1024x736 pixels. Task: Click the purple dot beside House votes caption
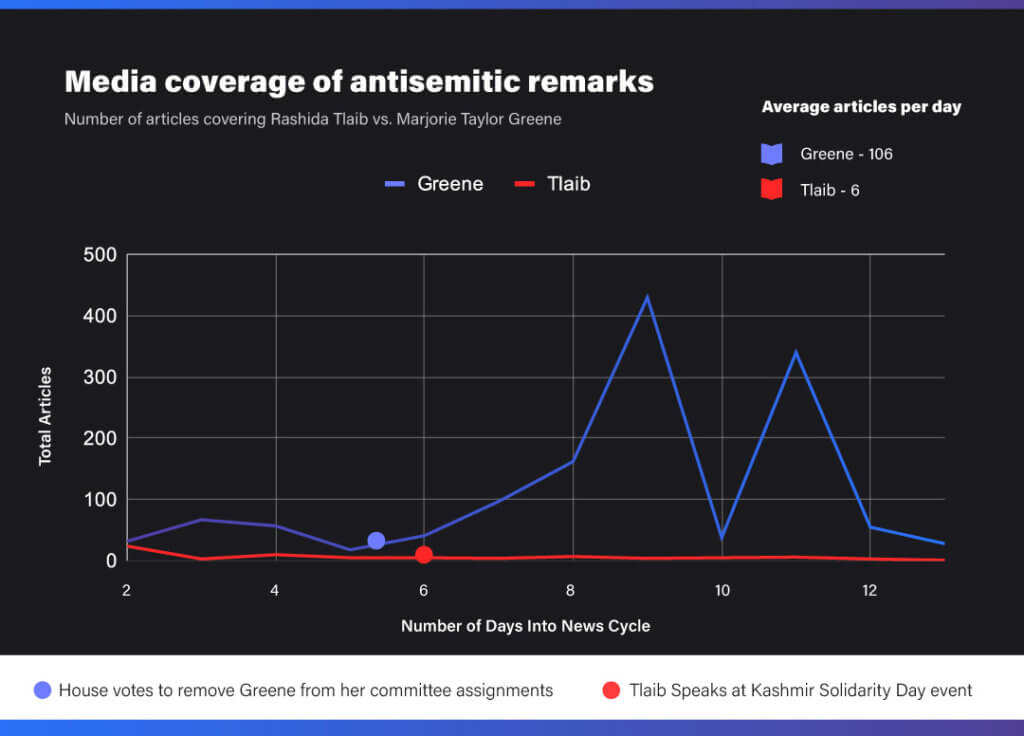(x=42, y=690)
